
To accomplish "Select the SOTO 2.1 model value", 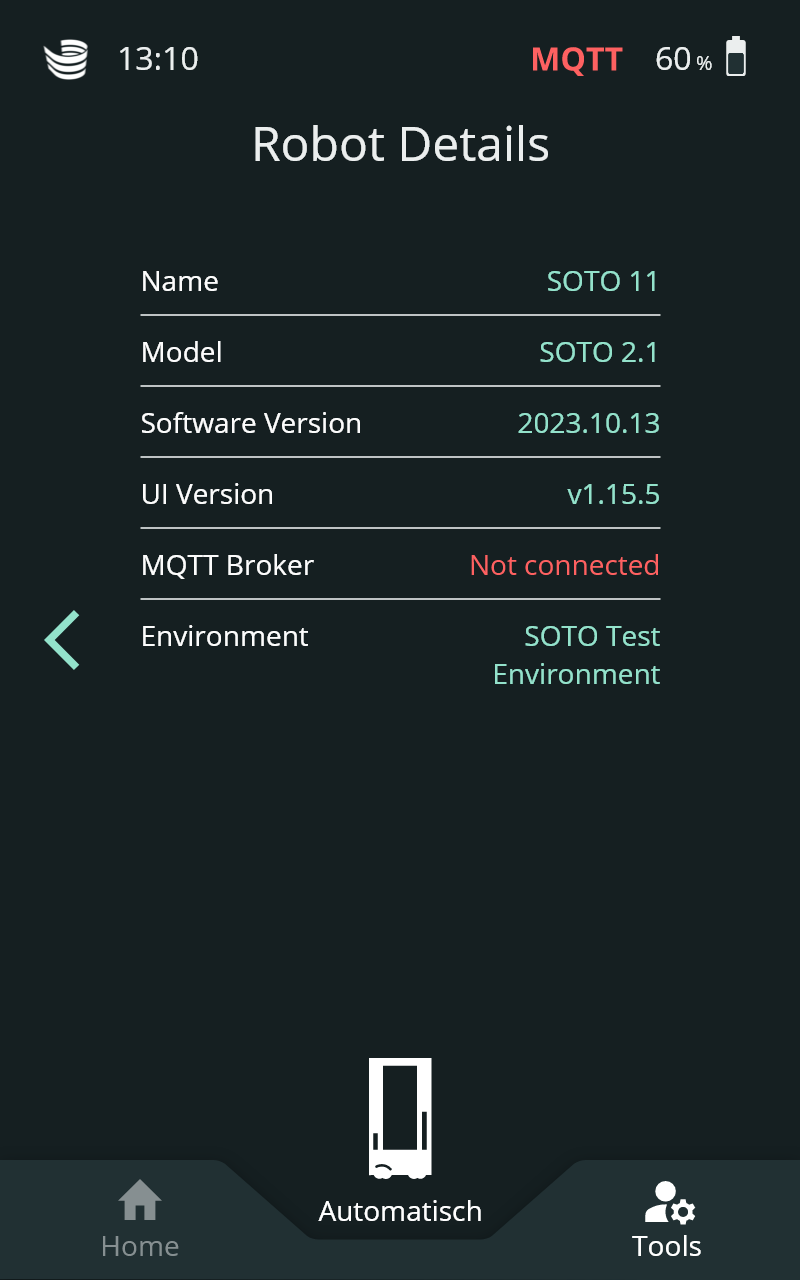I will click(x=599, y=352).
